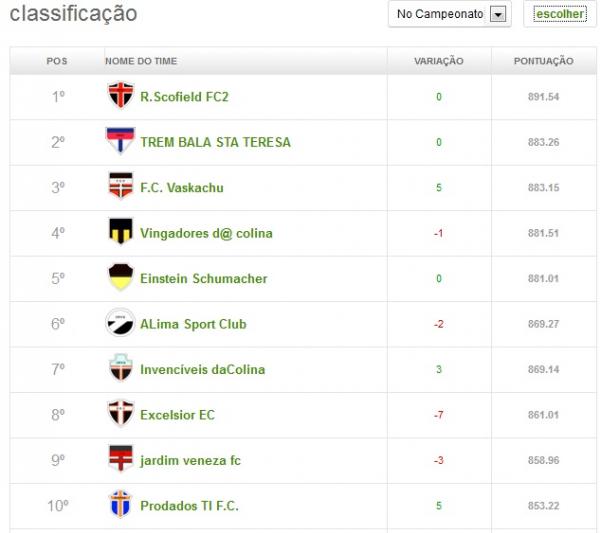Viewport: 600px width, 533px height.
Task: Click the ALima Sport Club round badge
Action: pos(120,323)
